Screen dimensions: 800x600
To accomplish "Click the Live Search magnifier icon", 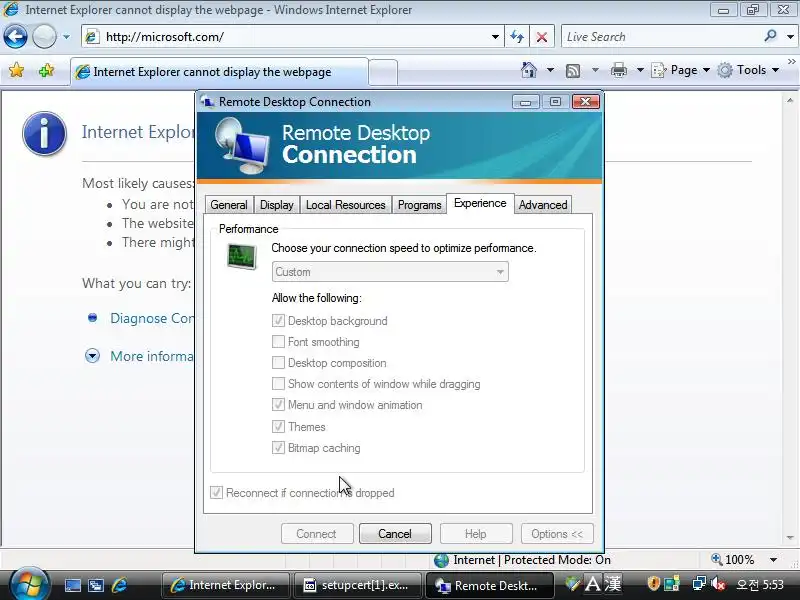I will [x=770, y=36].
